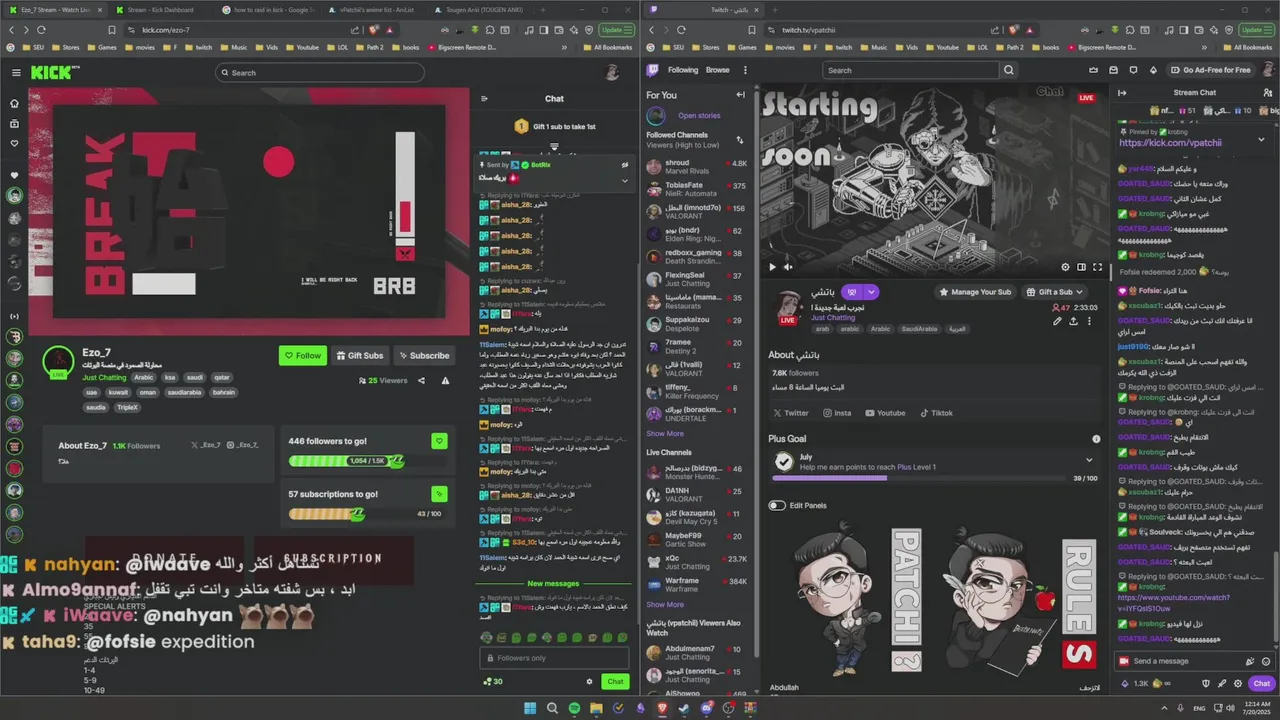Open Twitch Following tab
The image size is (1280, 720).
(683, 70)
